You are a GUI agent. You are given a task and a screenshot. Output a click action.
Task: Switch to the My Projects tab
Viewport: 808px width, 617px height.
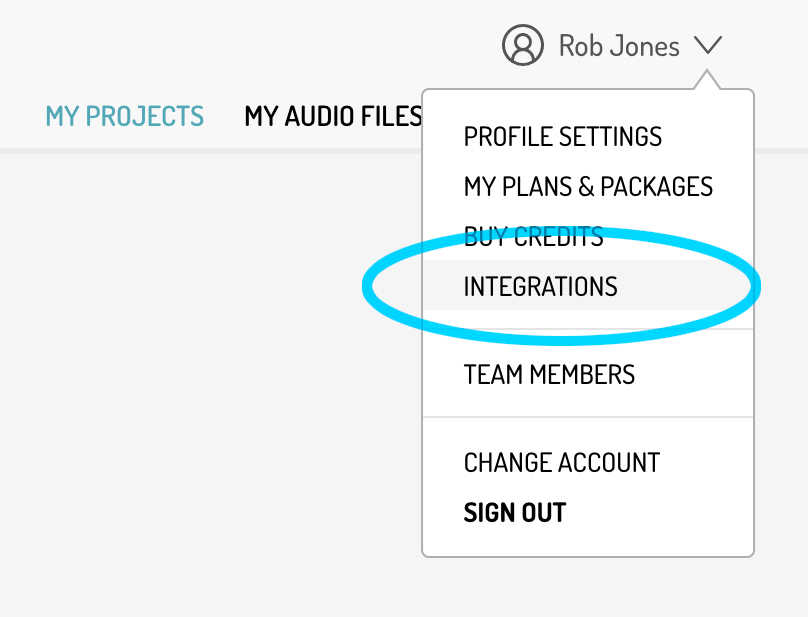point(125,115)
